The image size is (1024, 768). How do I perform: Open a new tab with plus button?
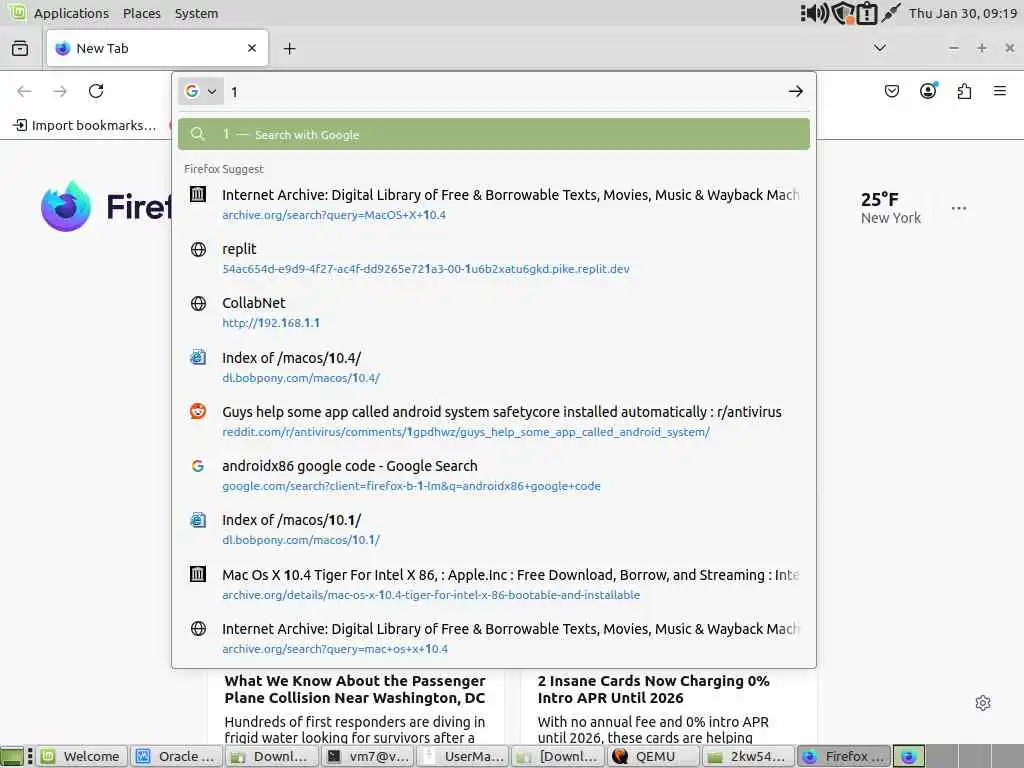289,48
